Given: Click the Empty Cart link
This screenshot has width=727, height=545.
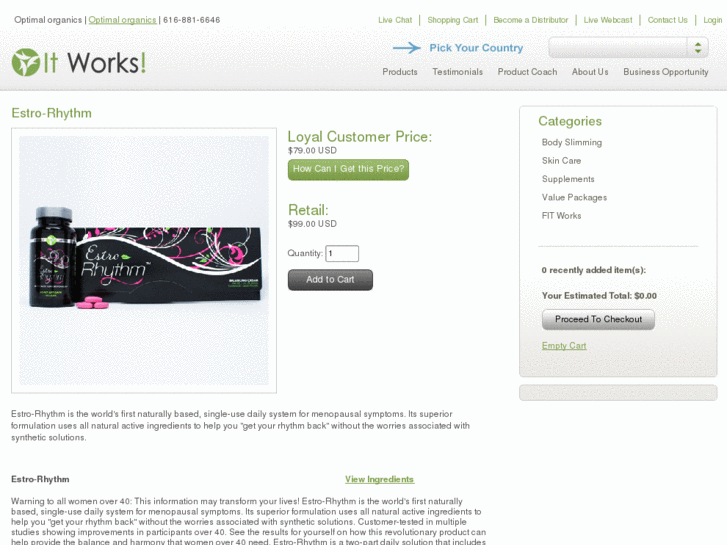Looking at the screenshot, I should point(564,346).
